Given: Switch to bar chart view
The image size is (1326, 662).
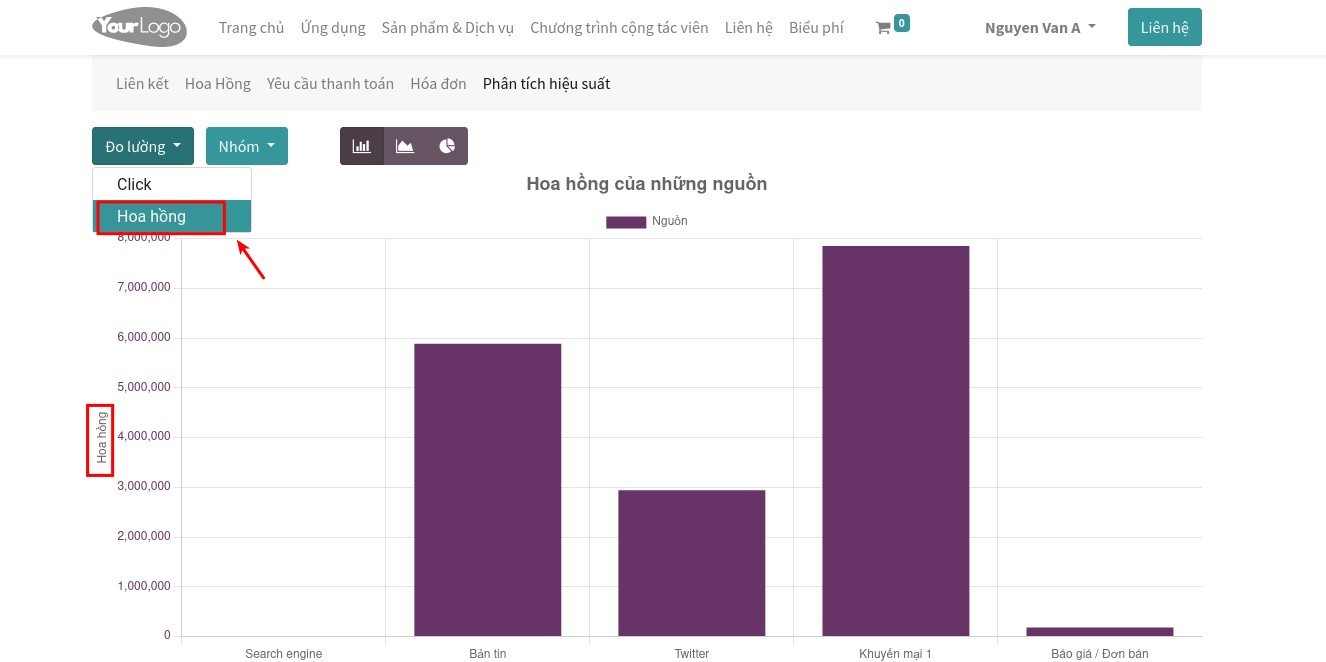Looking at the screenshot, I should [x=361, y=146].
